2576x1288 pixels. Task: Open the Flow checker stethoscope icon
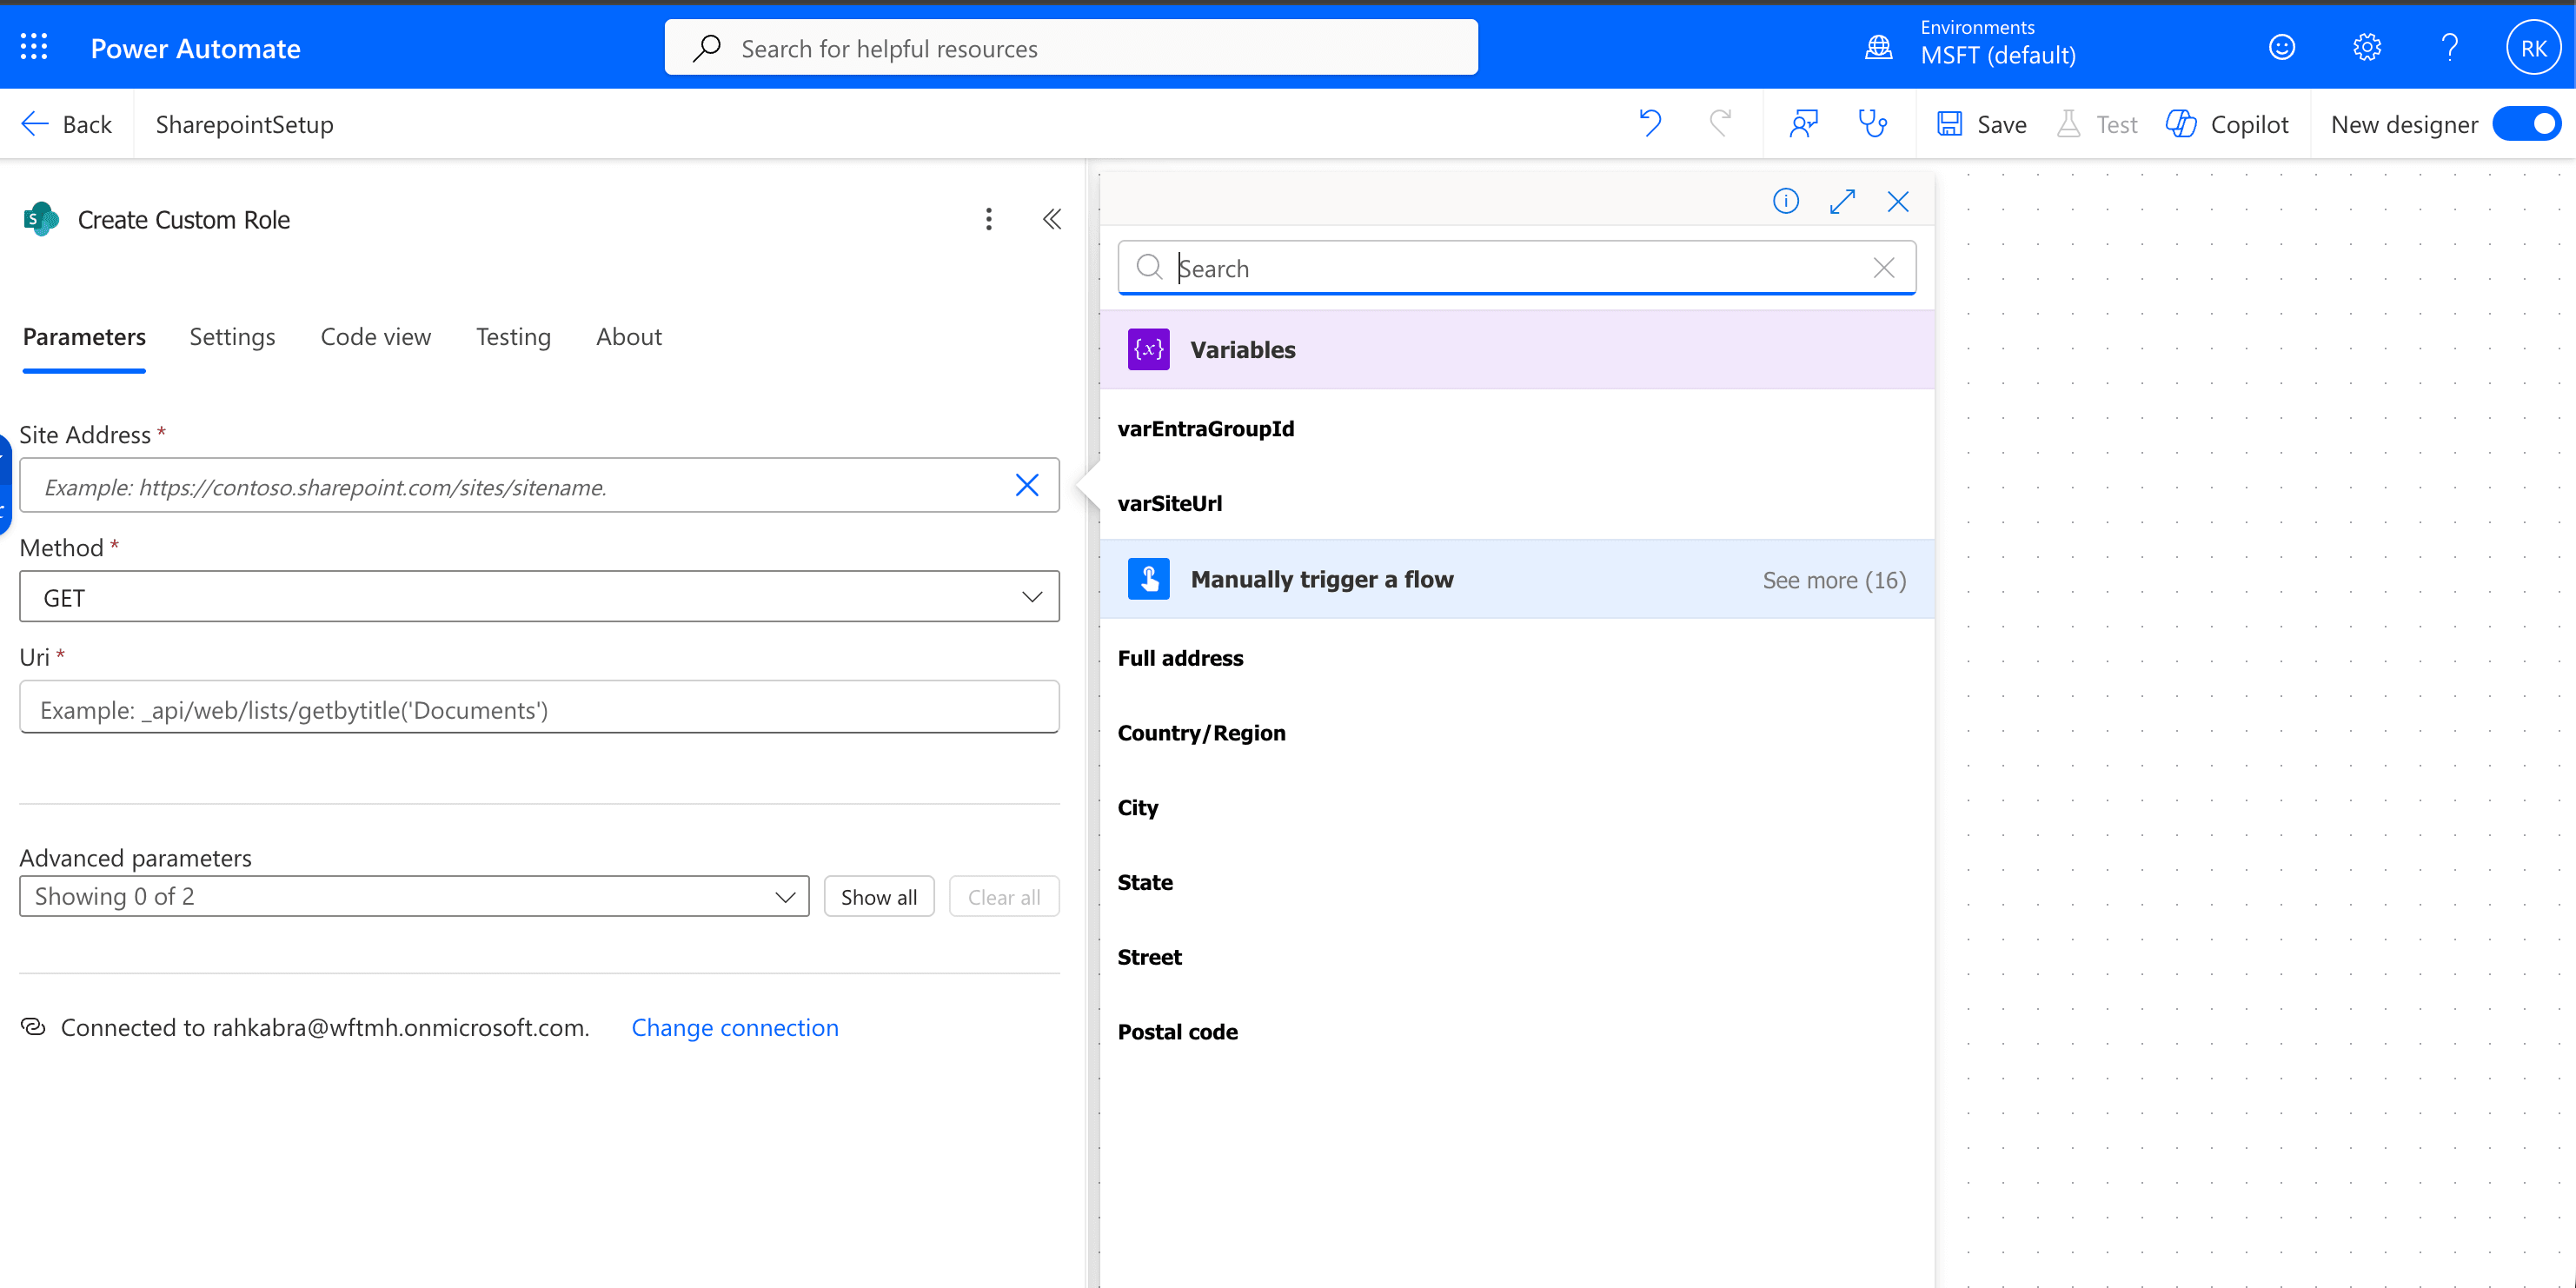[1872, 124]
